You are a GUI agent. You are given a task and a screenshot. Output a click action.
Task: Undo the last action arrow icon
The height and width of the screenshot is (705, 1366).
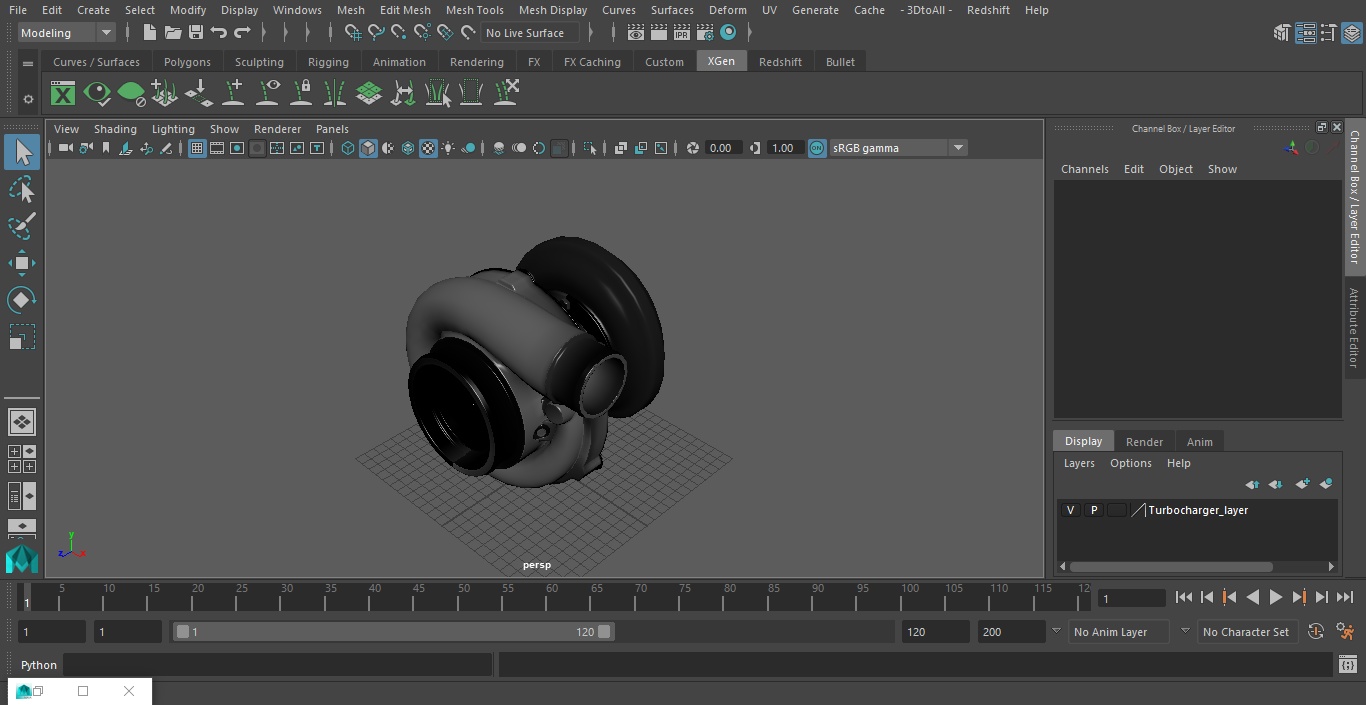coord(219,33)
